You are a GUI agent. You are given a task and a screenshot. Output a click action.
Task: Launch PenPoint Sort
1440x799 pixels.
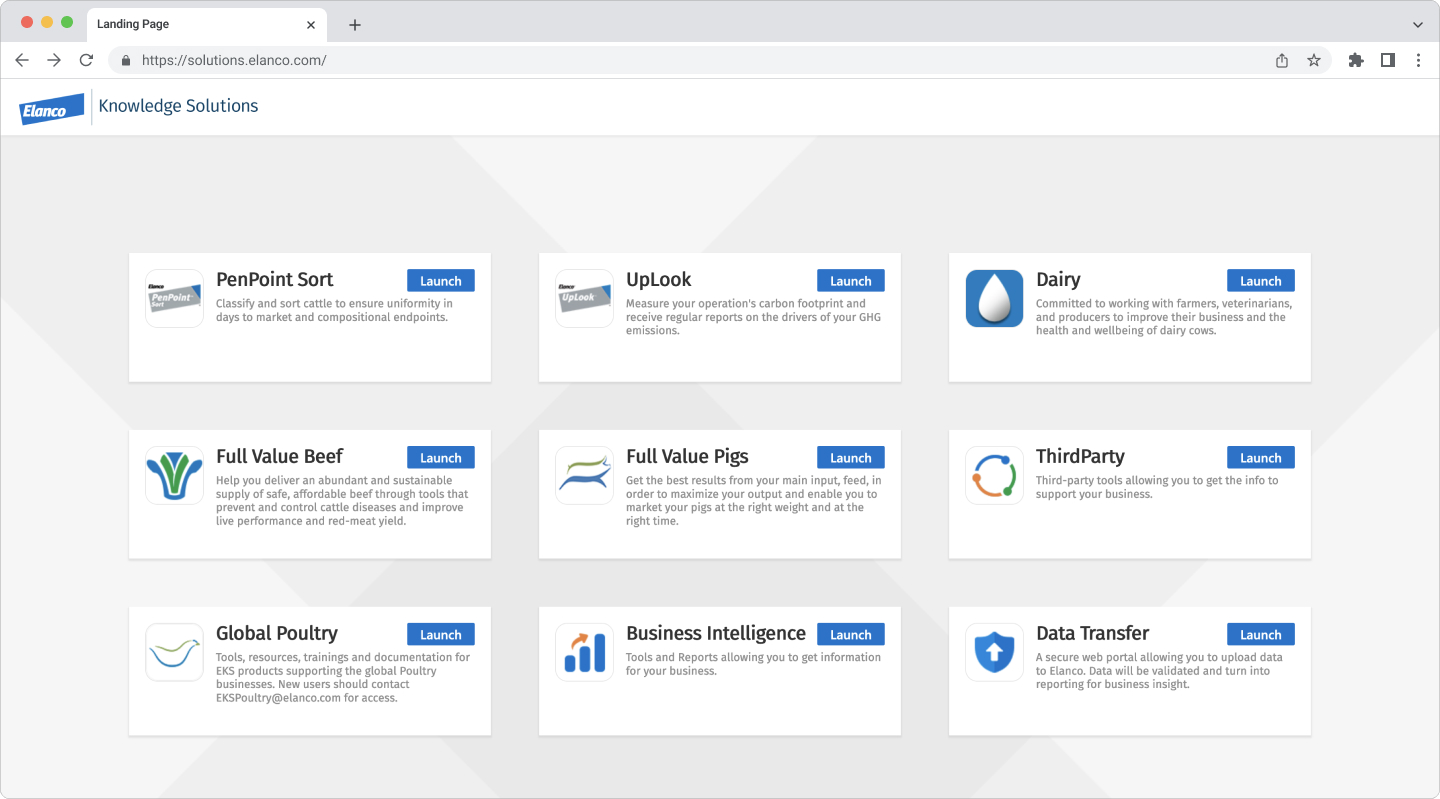click(441, 281)
